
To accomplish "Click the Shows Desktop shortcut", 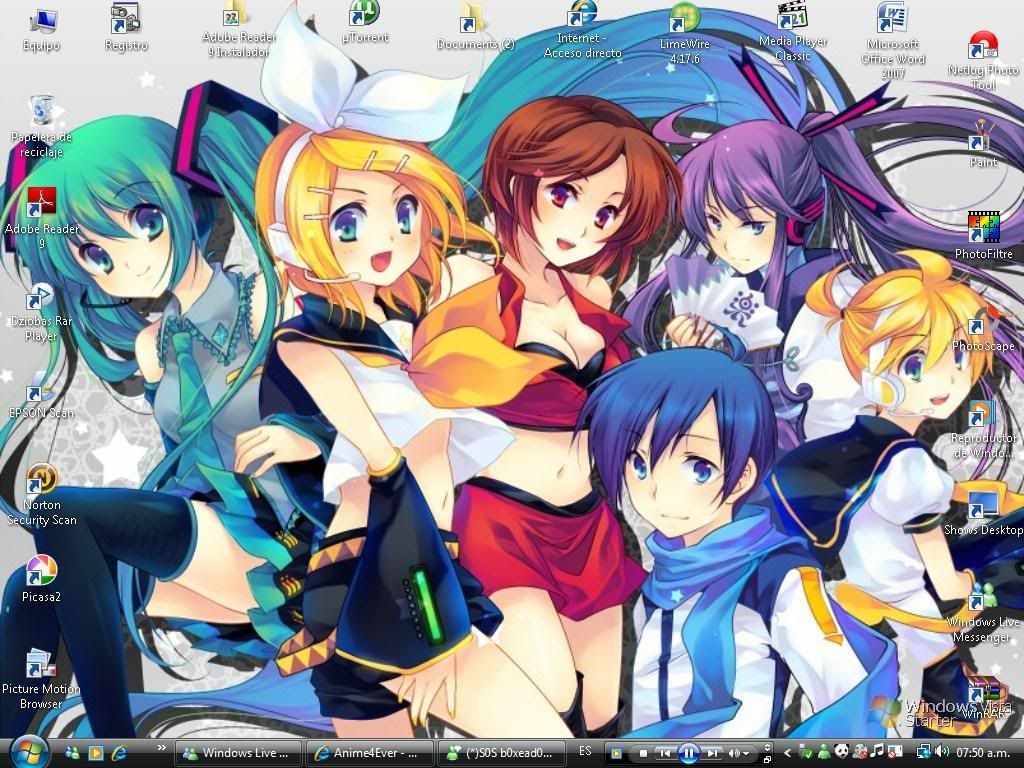I will tap(983, 513).
